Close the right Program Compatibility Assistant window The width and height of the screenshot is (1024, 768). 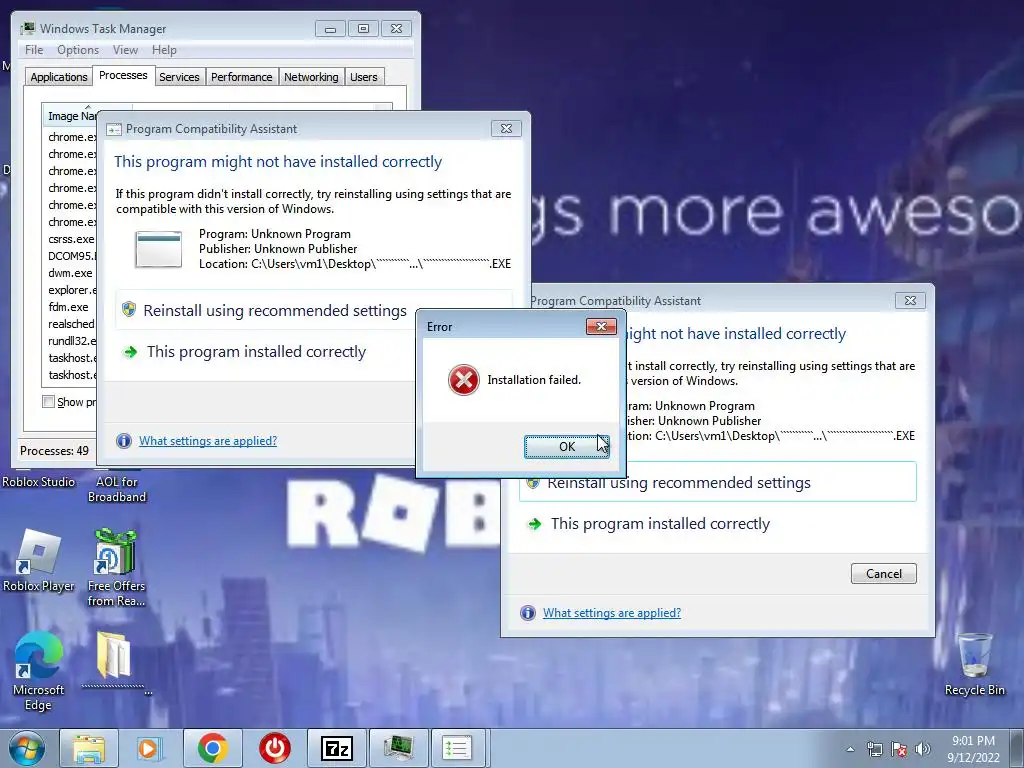pos(910,300)
